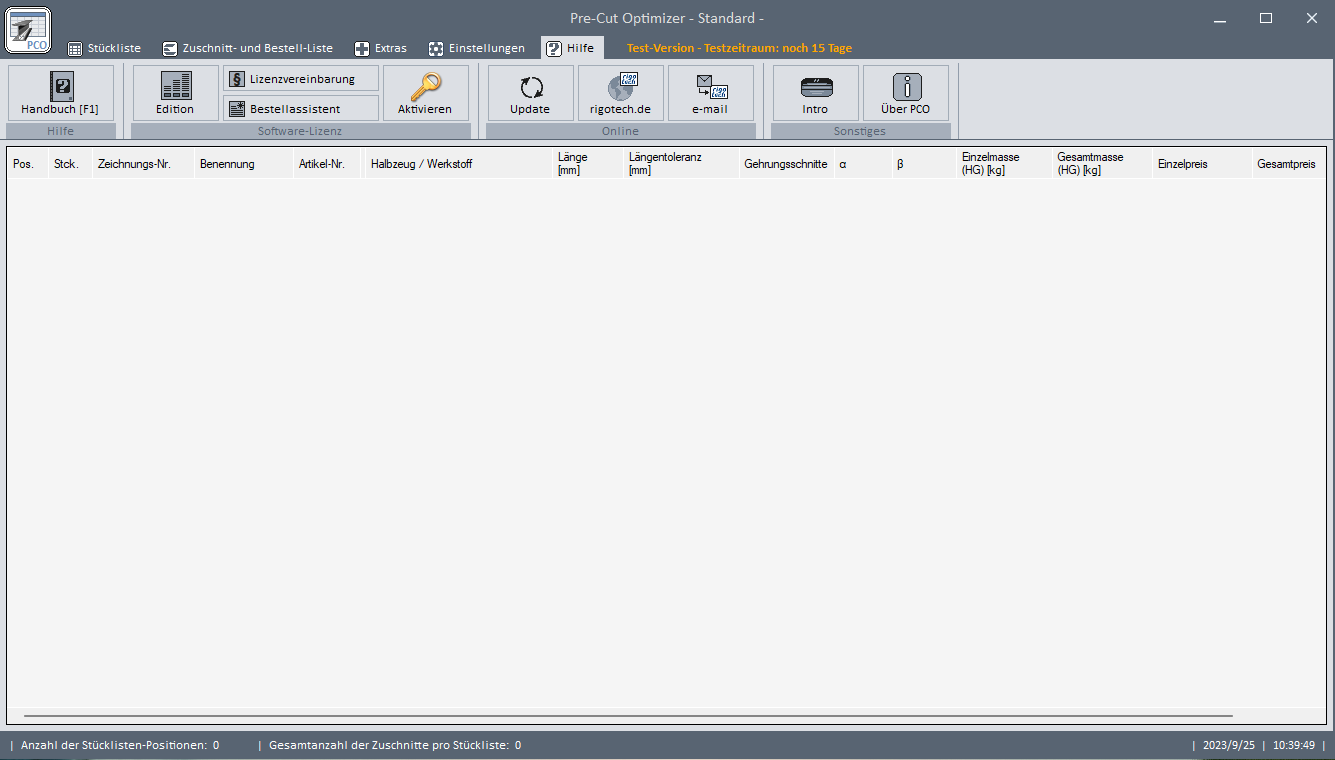The width and height of the screenshot is (1335, 760).
Task: Open the Edition license info
Action: coord(176,93)
